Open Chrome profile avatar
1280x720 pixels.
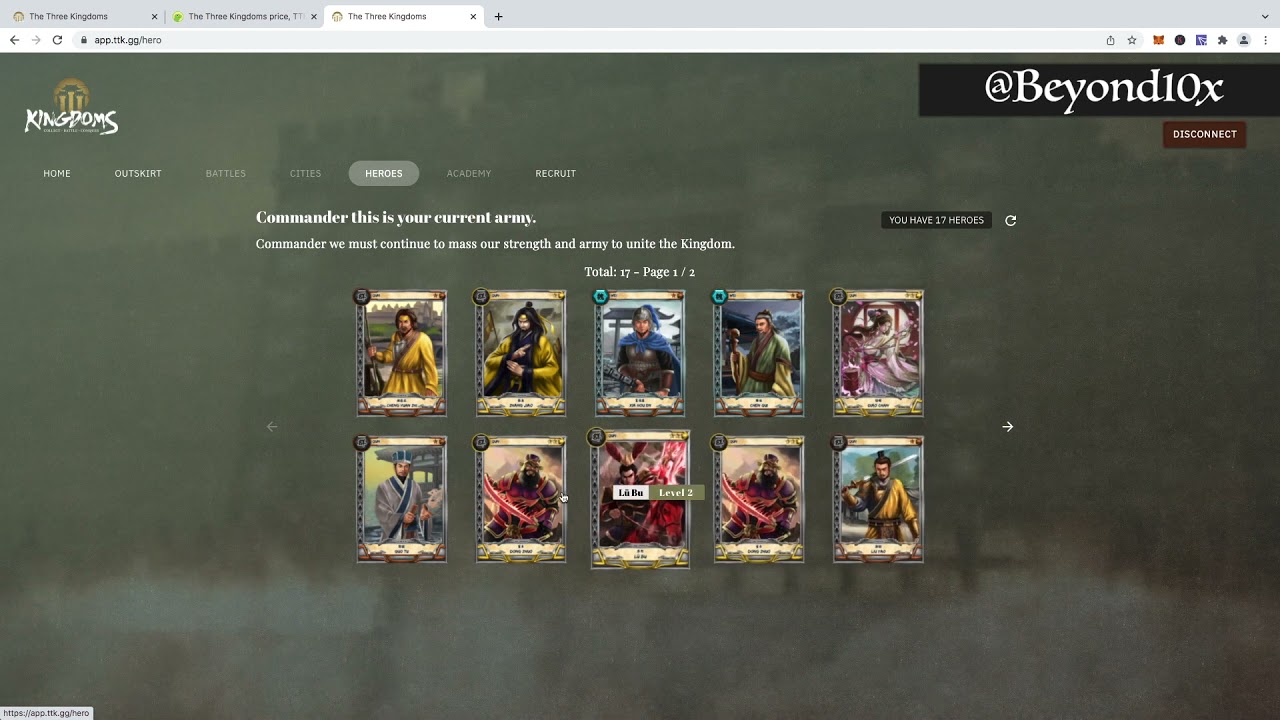coord(1244,40)
